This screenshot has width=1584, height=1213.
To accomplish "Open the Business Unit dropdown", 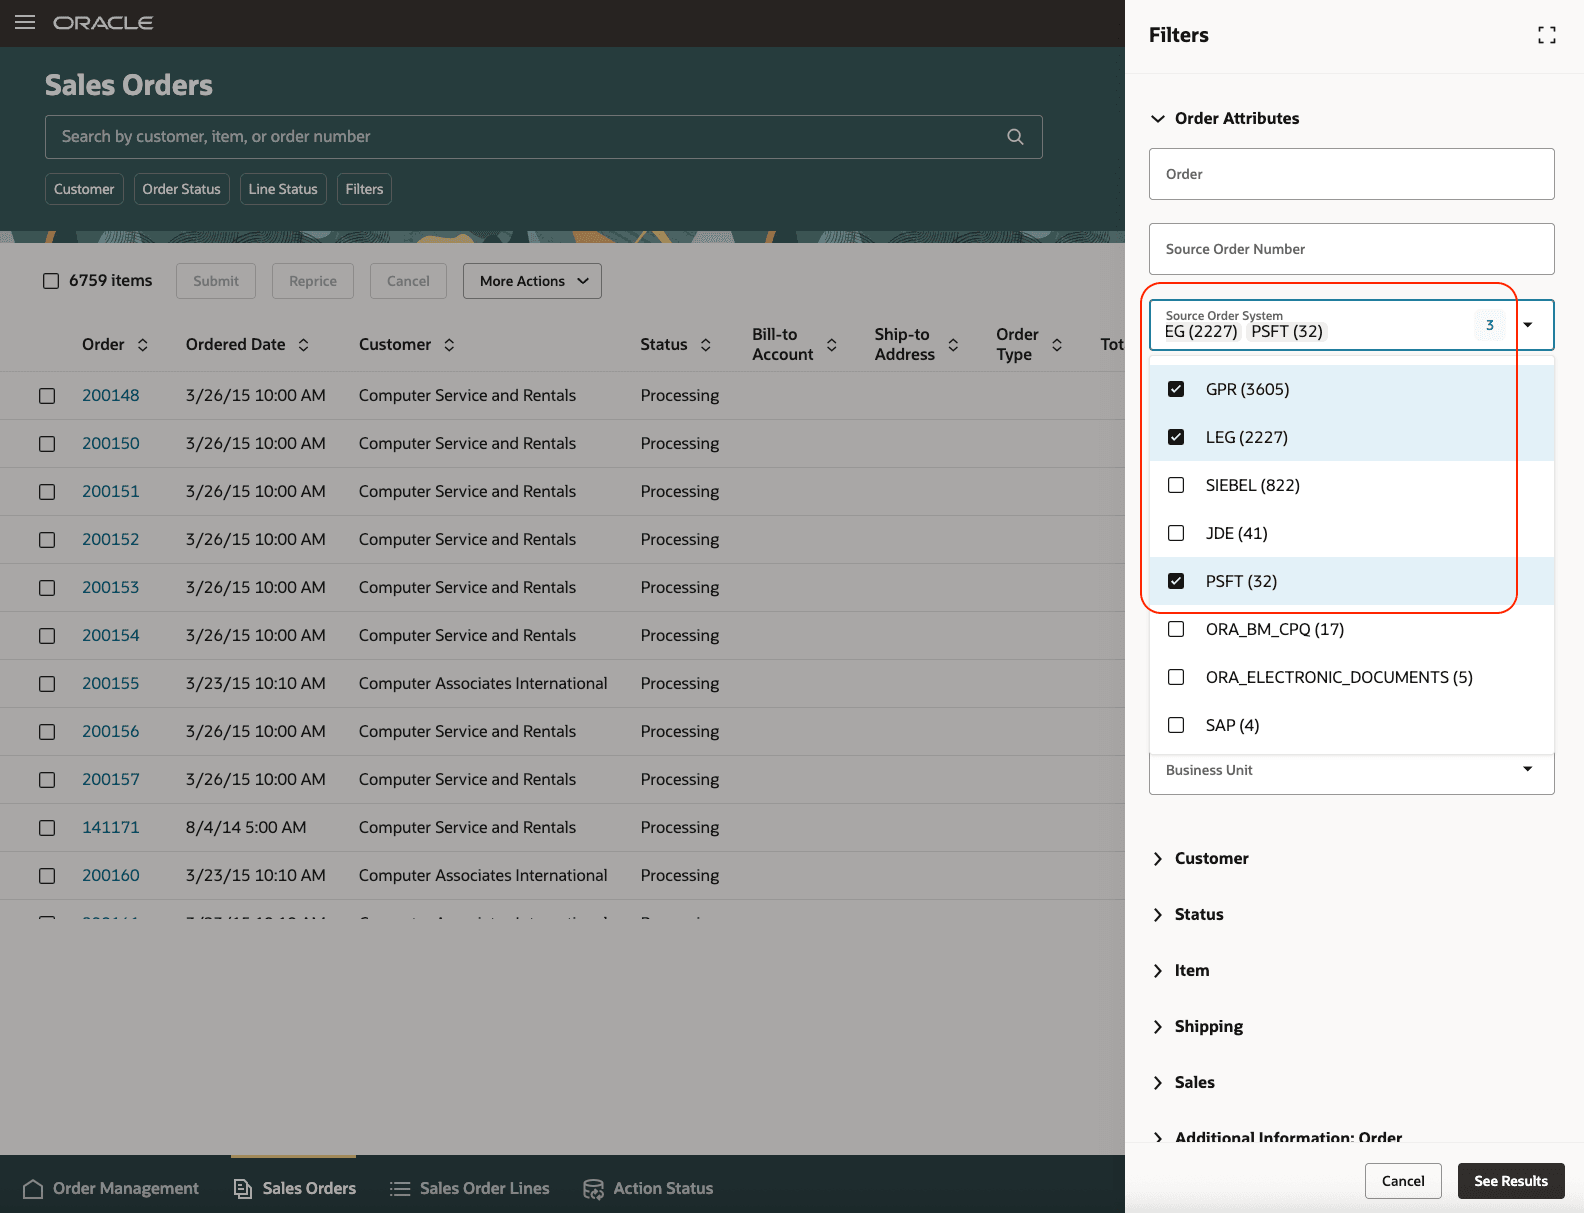I will [1527, 769].
